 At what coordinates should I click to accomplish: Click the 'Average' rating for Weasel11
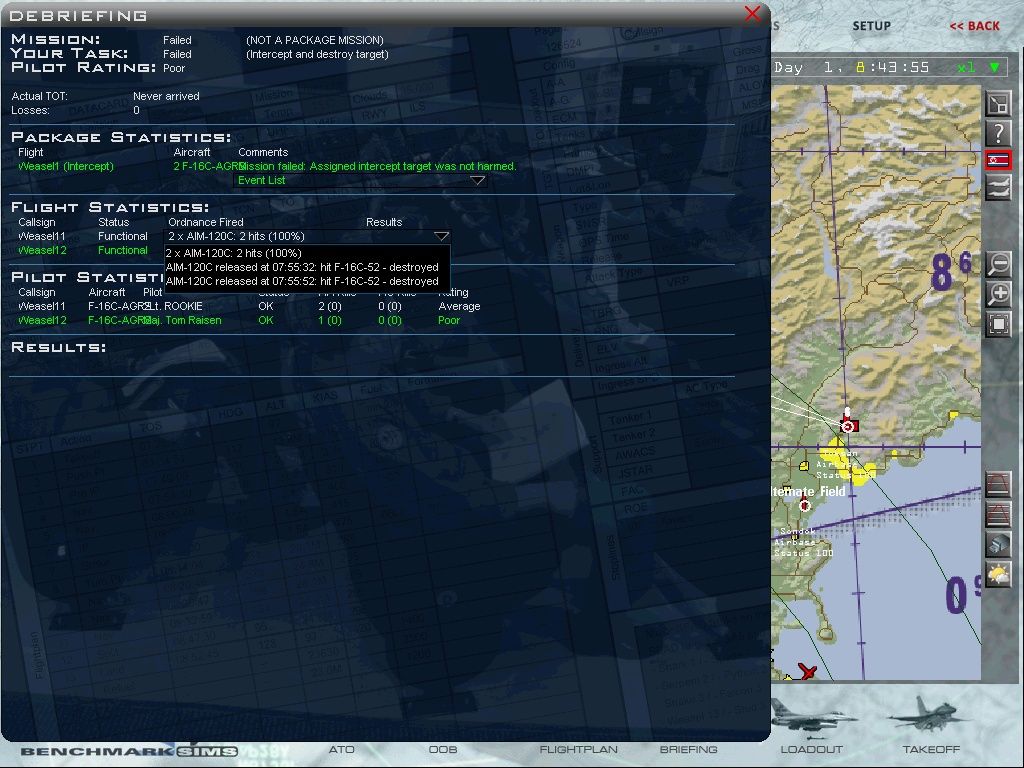459,306
